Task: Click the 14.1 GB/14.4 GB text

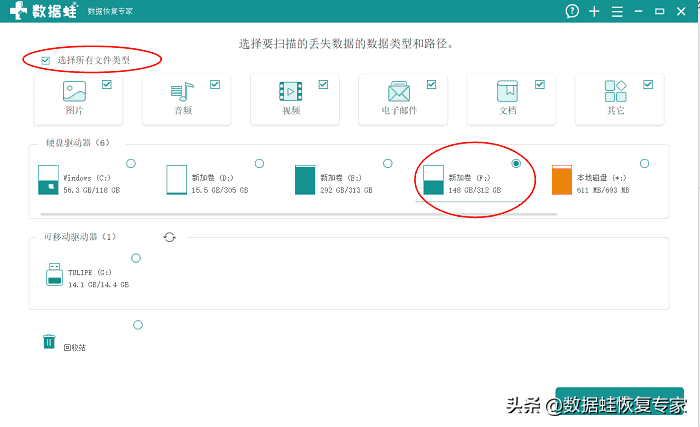Action: (x=98, y=285)
